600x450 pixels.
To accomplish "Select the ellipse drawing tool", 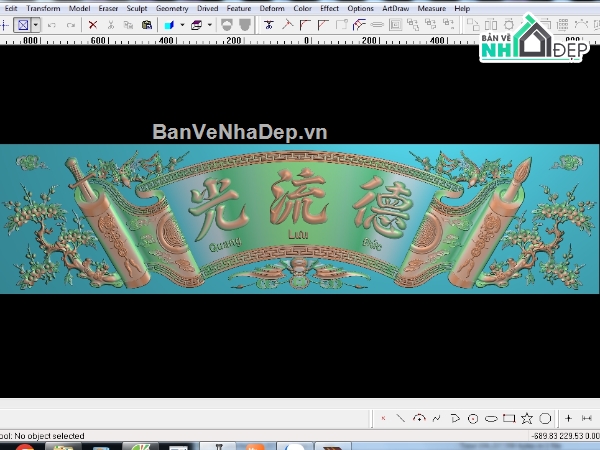I will [491, 419].
